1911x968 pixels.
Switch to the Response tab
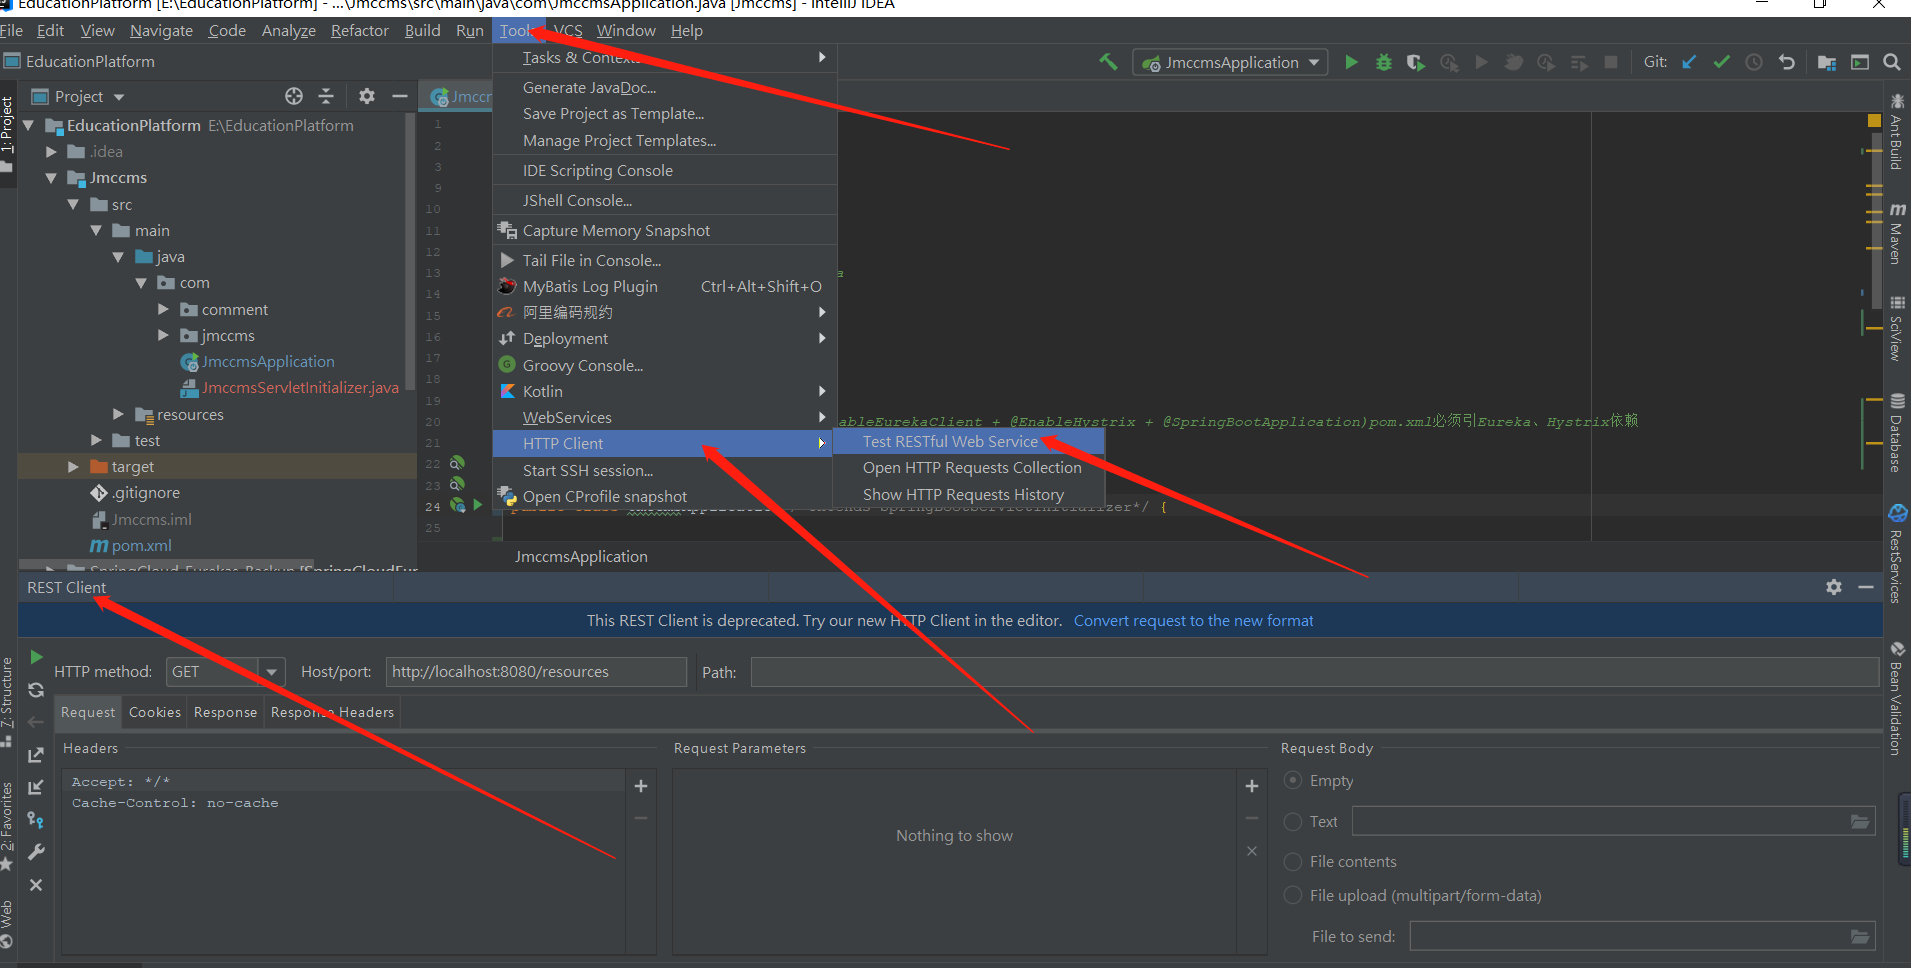click(225, 712)
